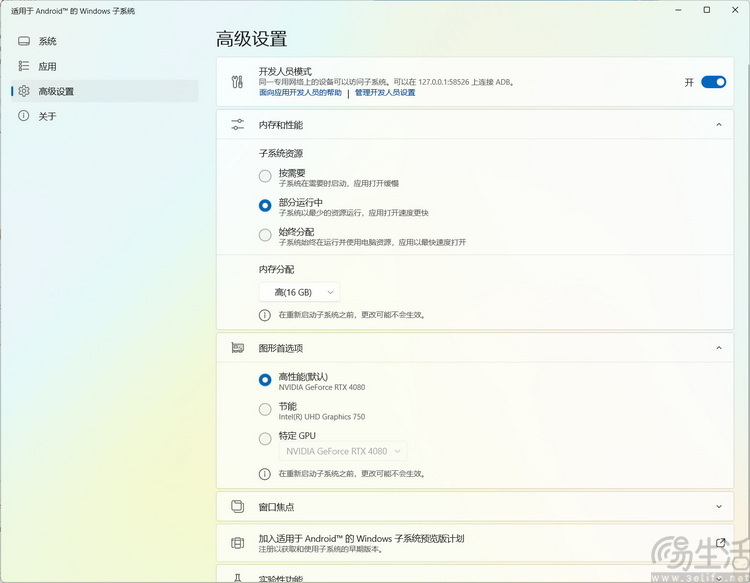Viewport: 750px width, 583px height.
Task: Click the 图形首选项 header text
Action: click(x=281, y=348)
